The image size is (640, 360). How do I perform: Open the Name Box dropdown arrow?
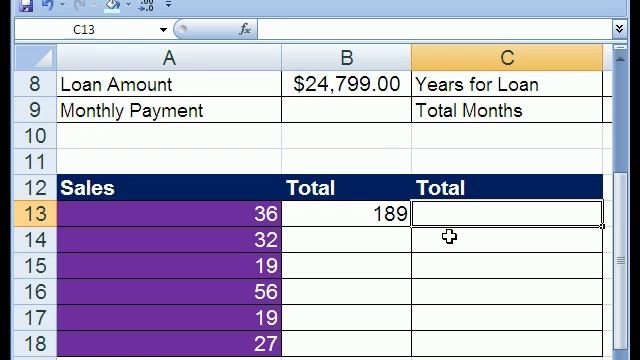click(163, 29)
